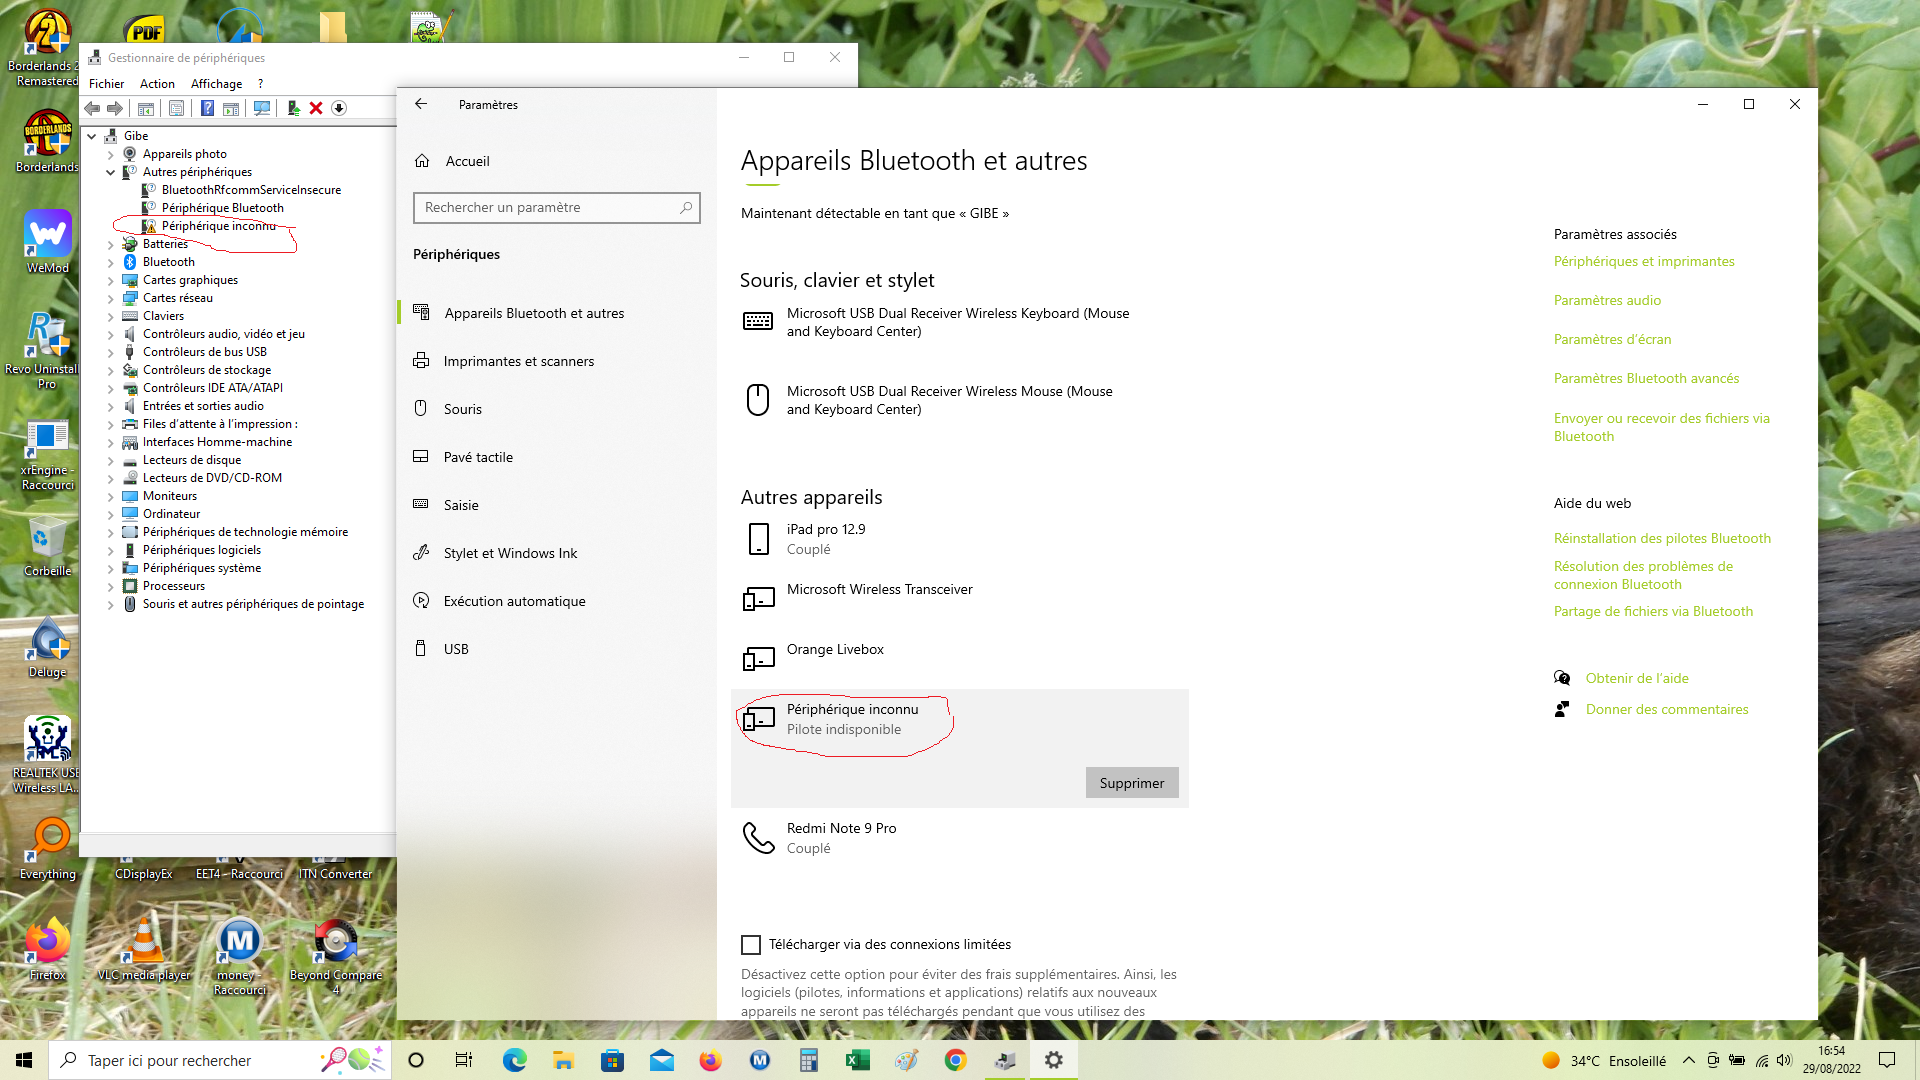Expand Cartes réseau node

tap(111, 298)
